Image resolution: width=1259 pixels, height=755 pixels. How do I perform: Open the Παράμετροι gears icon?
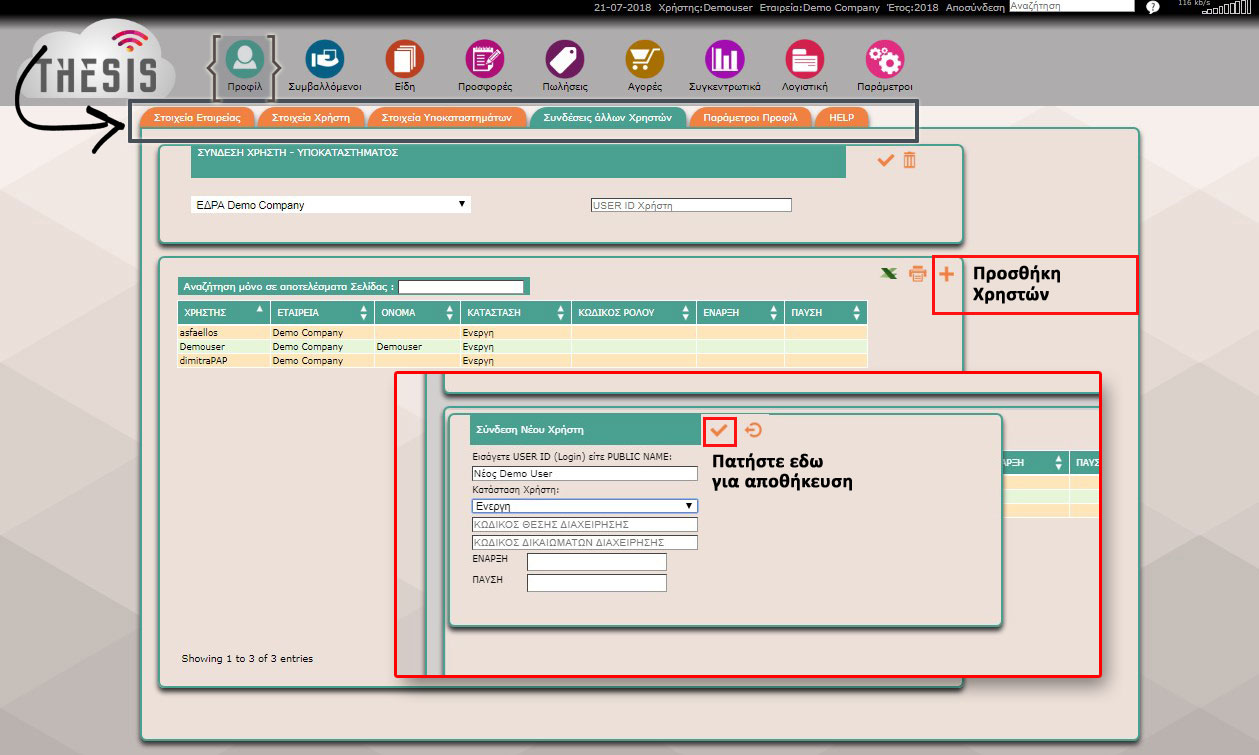pyautogui.click(x=884, y=60)
